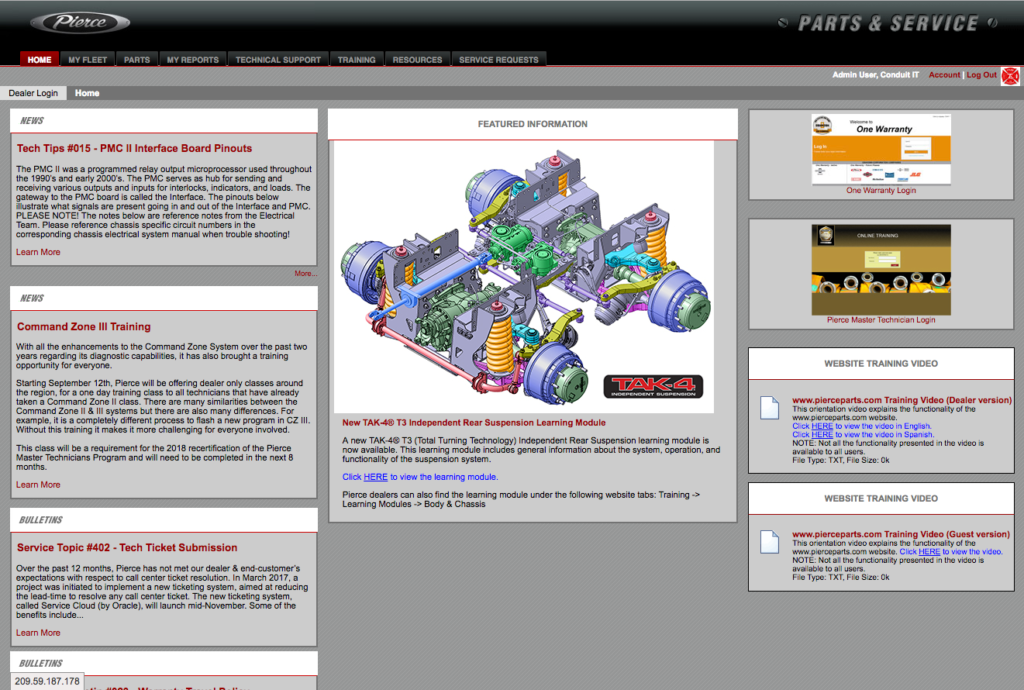Click the More... link below the first News panel
1024x690 pixels.
[x=305, y=274]
